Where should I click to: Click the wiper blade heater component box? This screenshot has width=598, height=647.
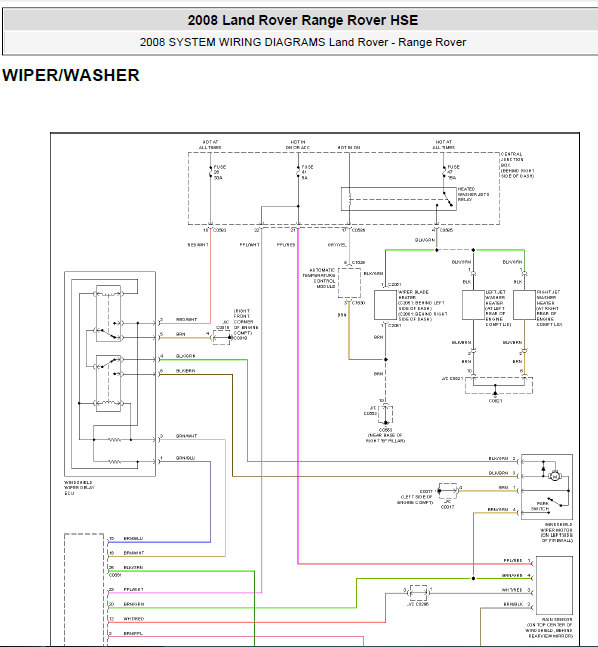point(385,305)
